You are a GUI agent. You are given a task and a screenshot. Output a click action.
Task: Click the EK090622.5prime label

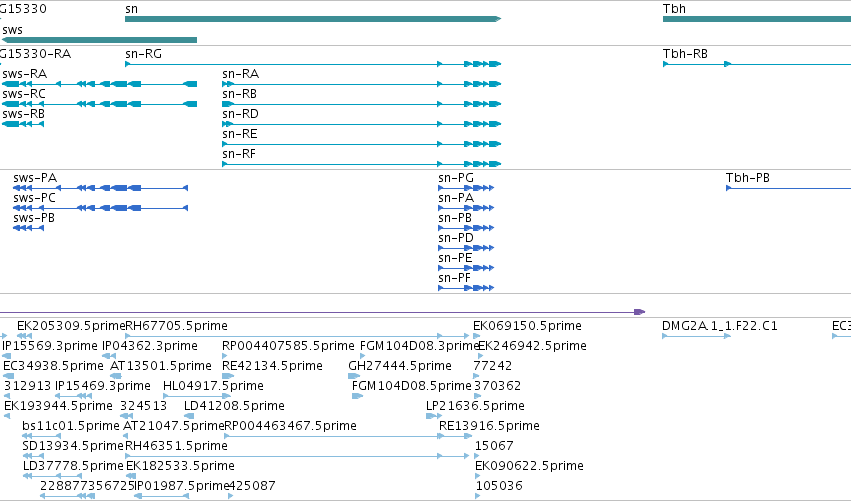click(x=529, y=466)
